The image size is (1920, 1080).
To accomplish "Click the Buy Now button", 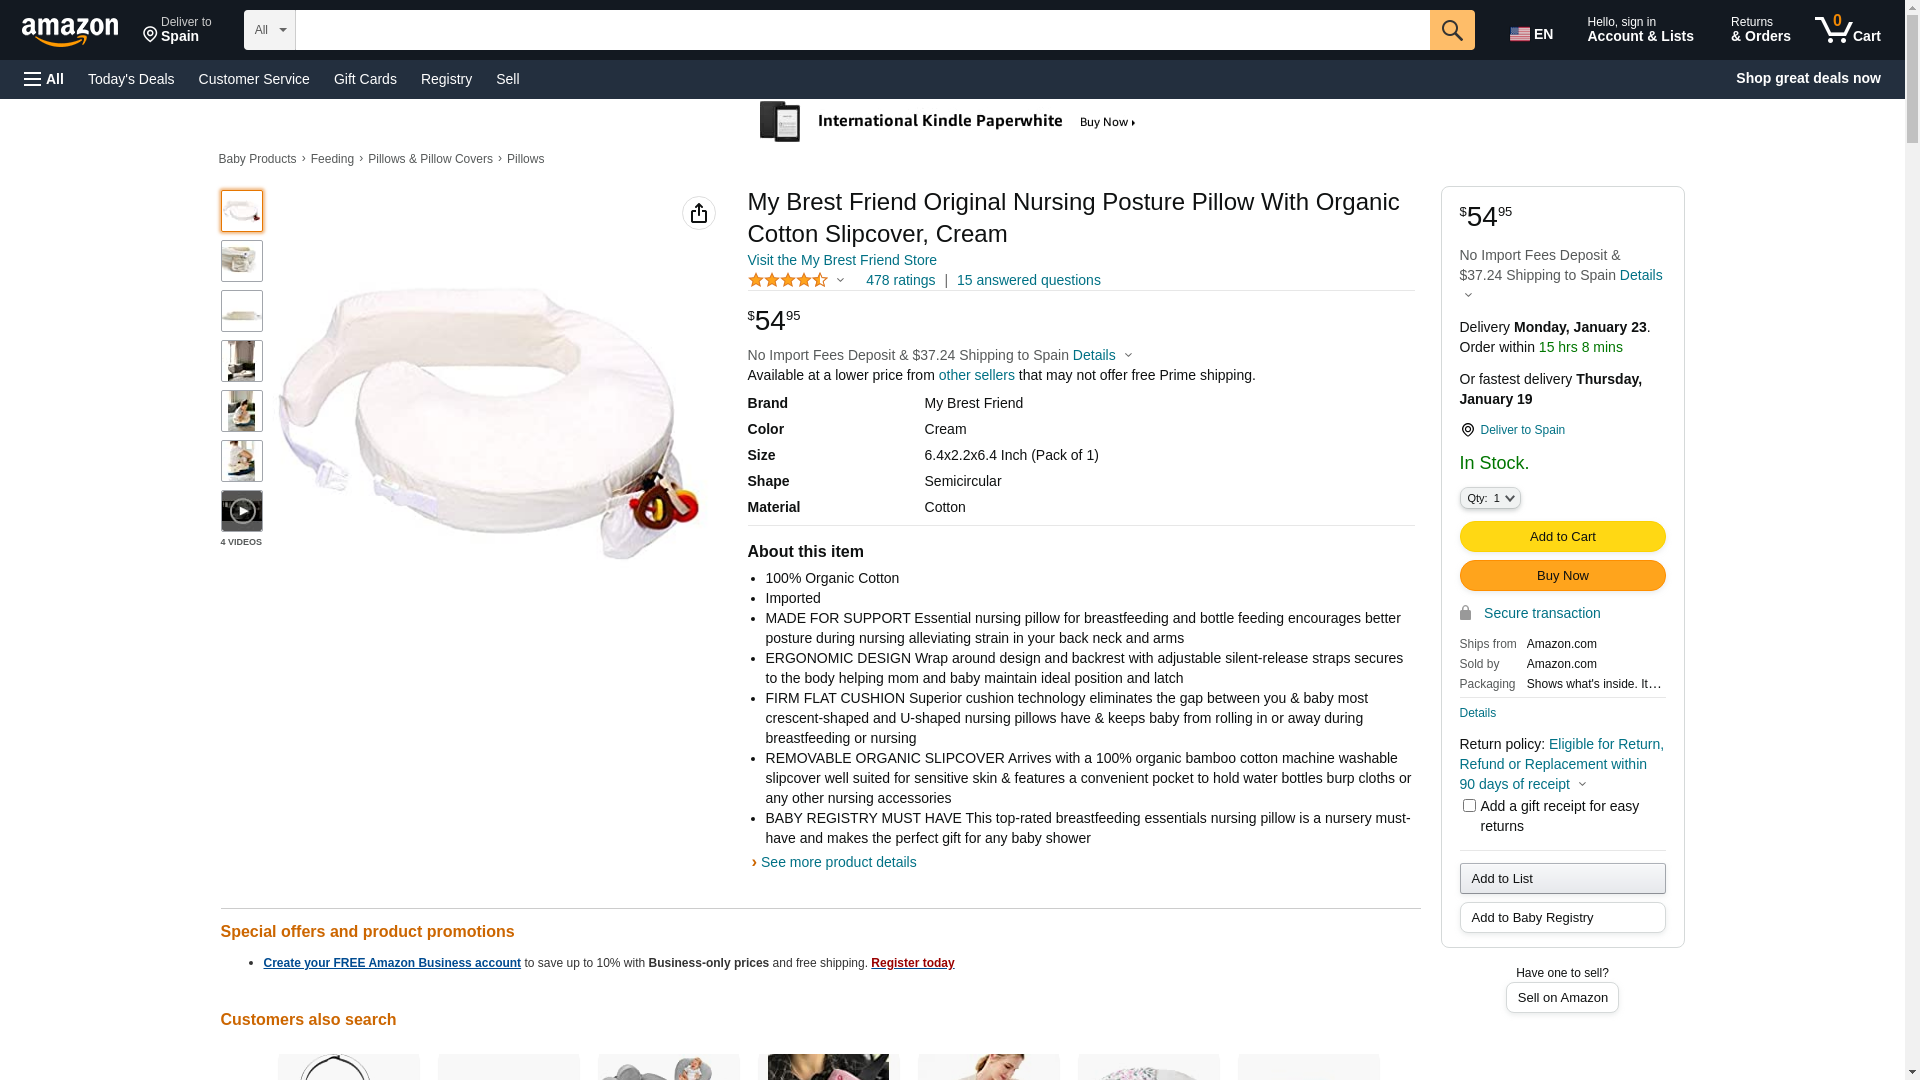I will coord(1562,576).
